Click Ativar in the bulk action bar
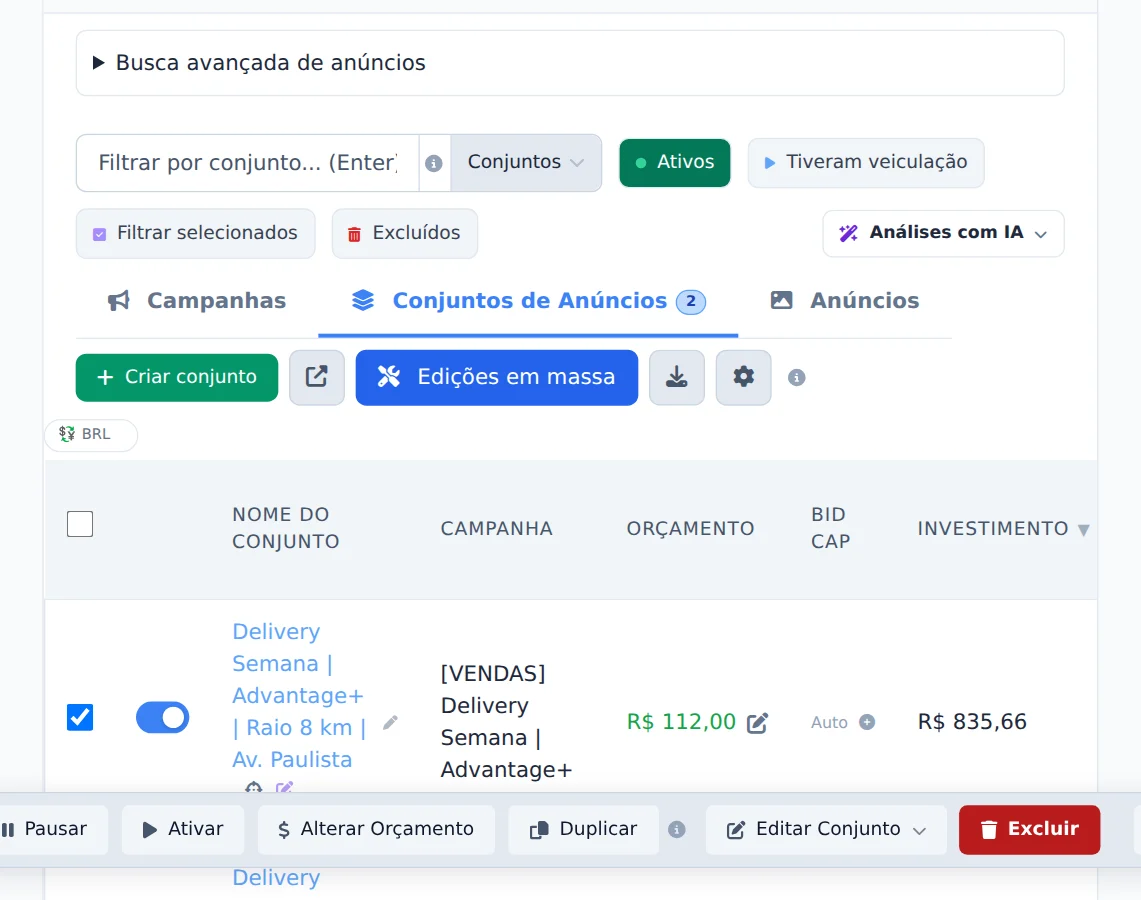Viewport: 1141px width, 900px height. click(x=183, y=829)
